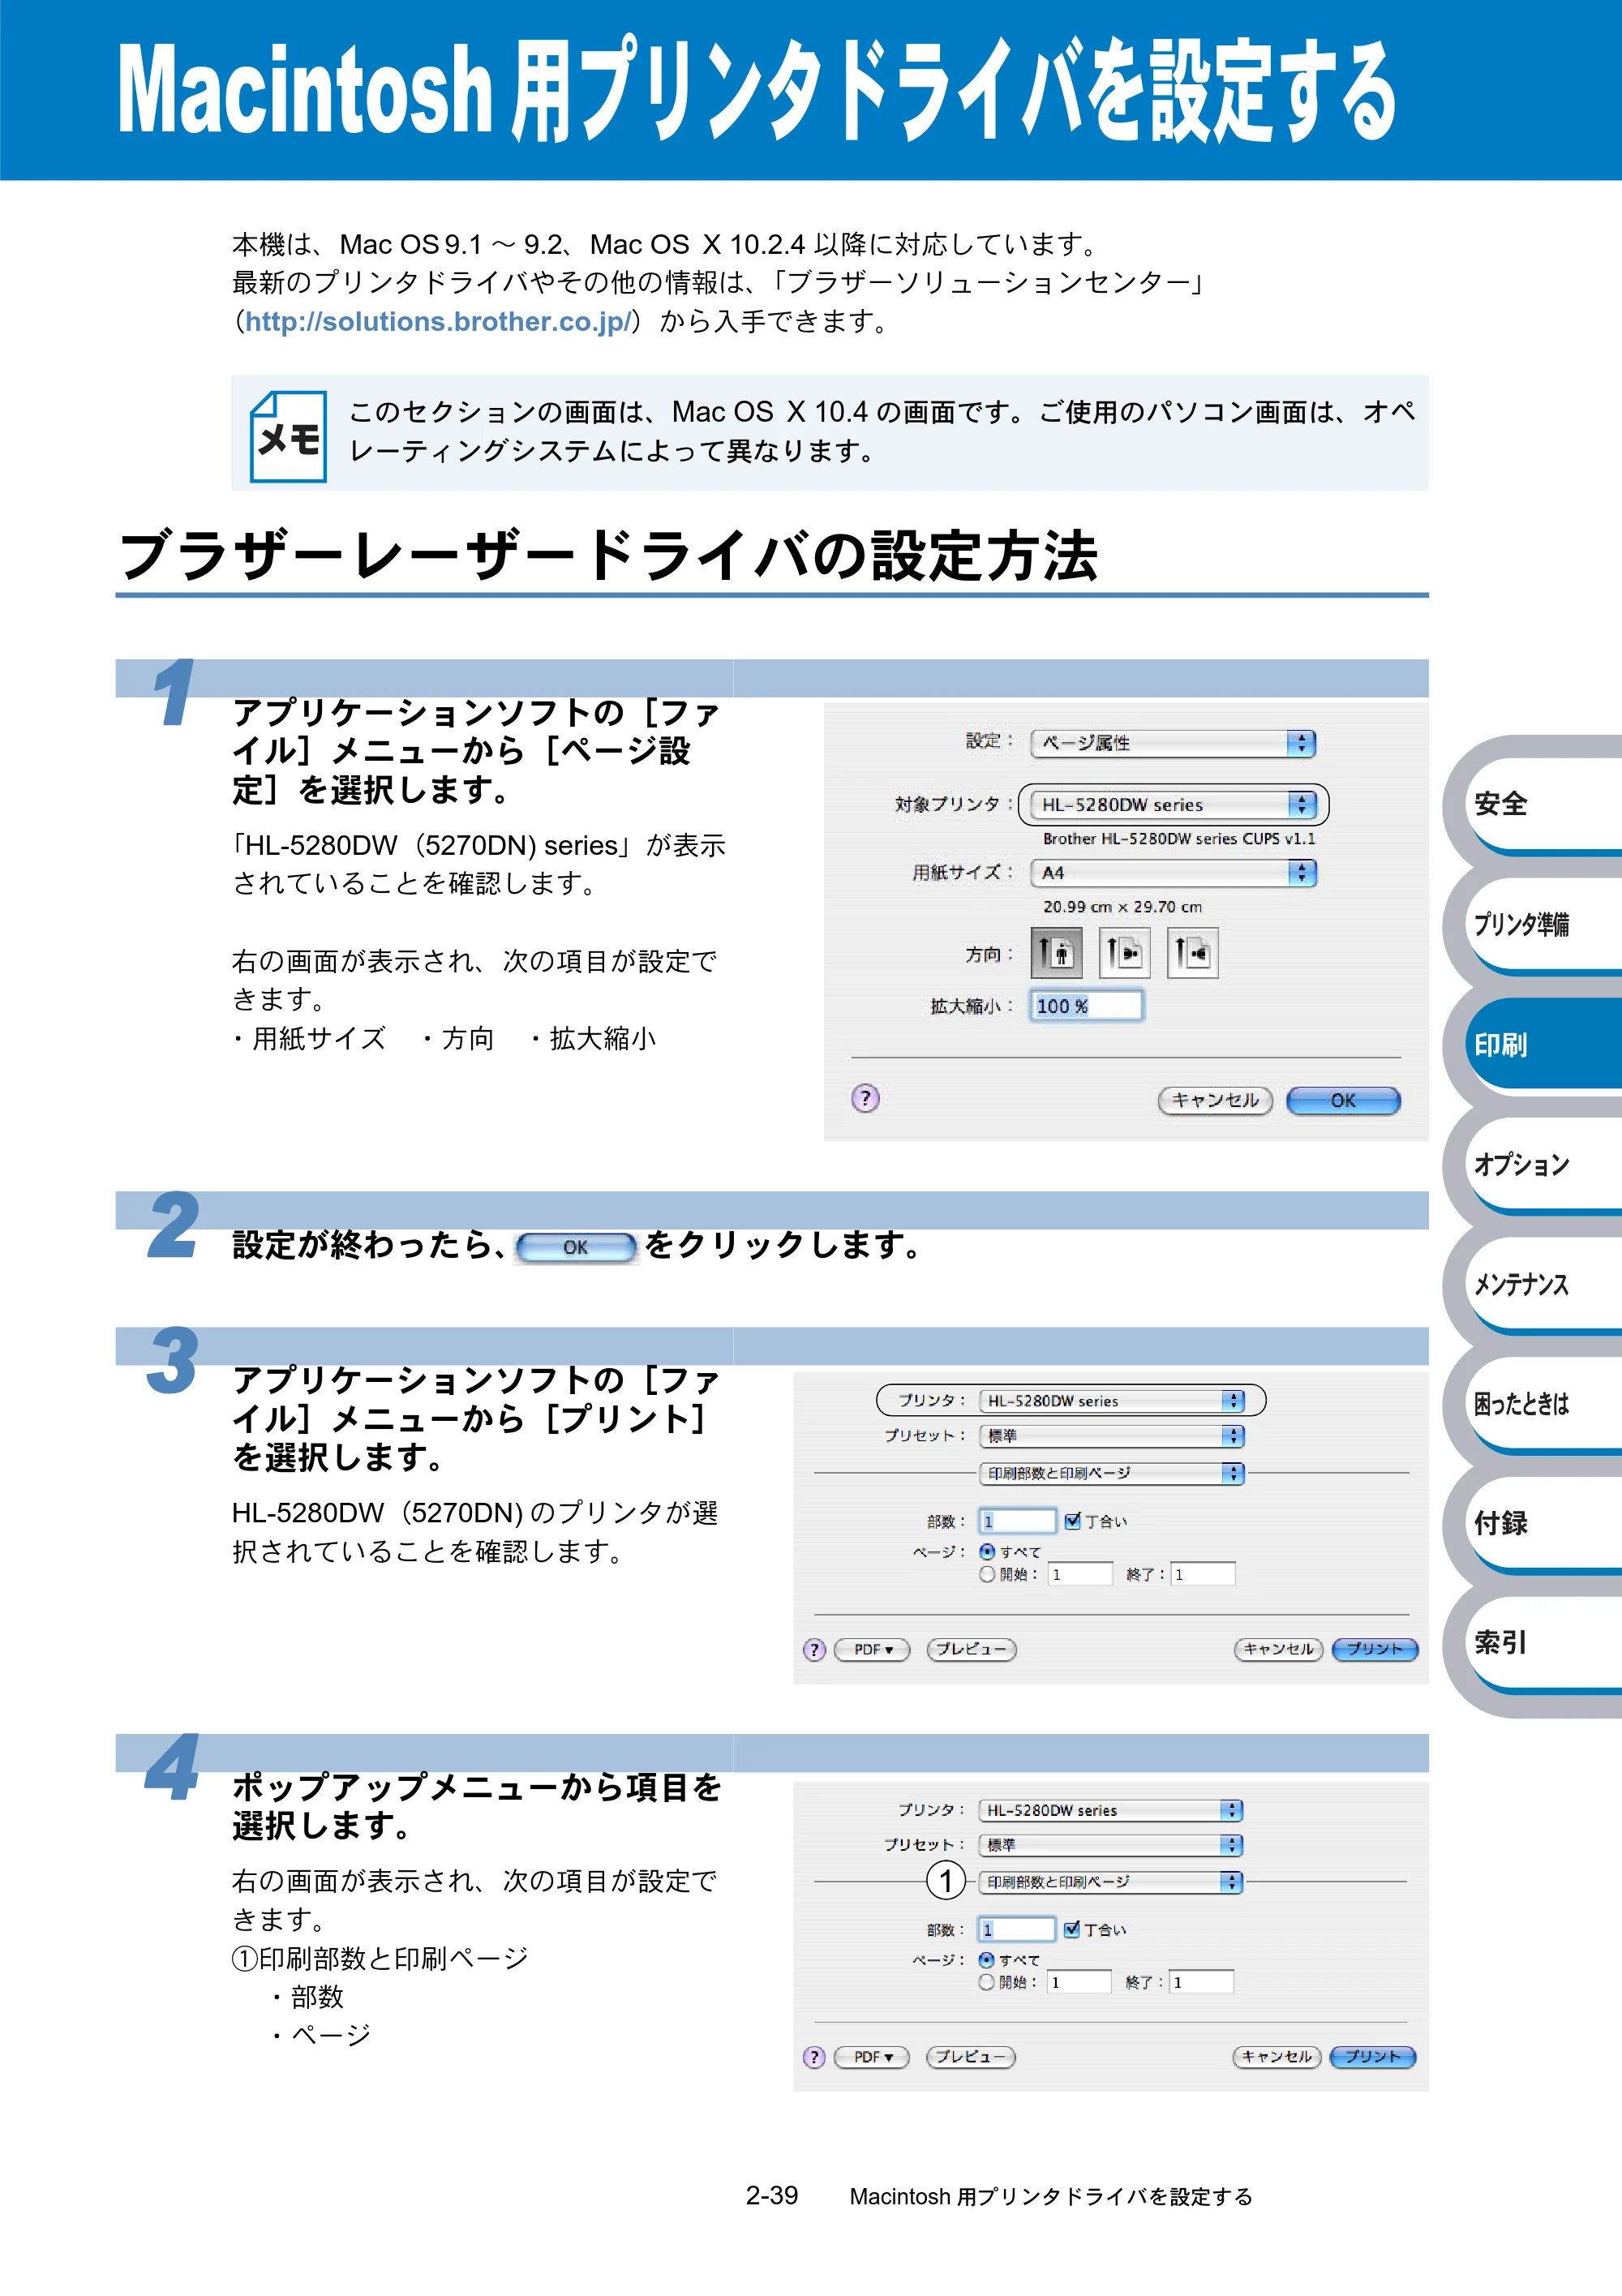1622x2296 pixels.
Task: Go to 困ったときは side tab
Action: point(1544,1404)
